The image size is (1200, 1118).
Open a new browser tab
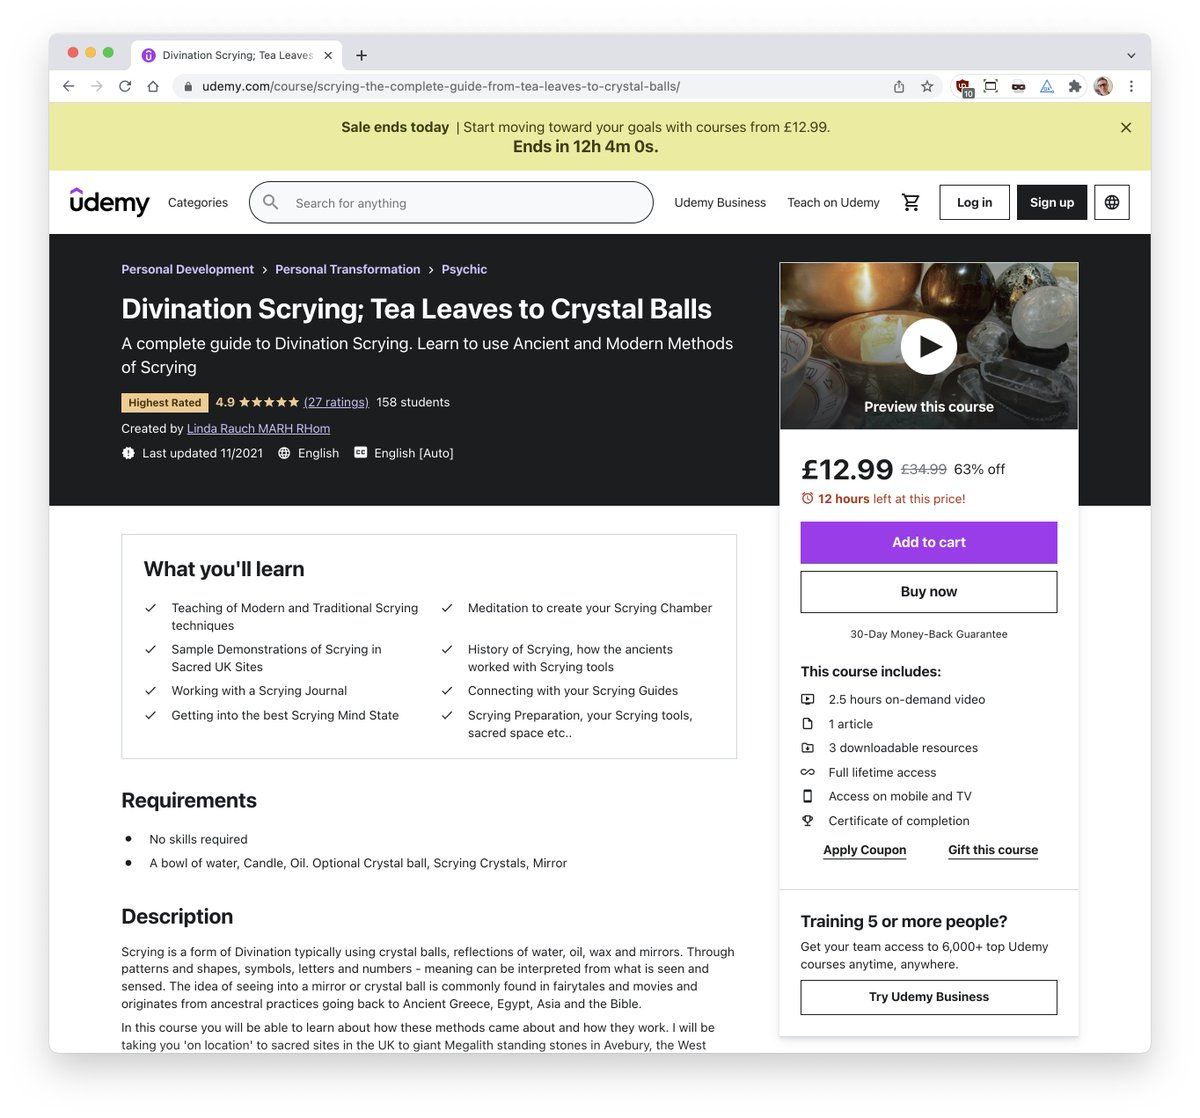(x=361, y=55)
